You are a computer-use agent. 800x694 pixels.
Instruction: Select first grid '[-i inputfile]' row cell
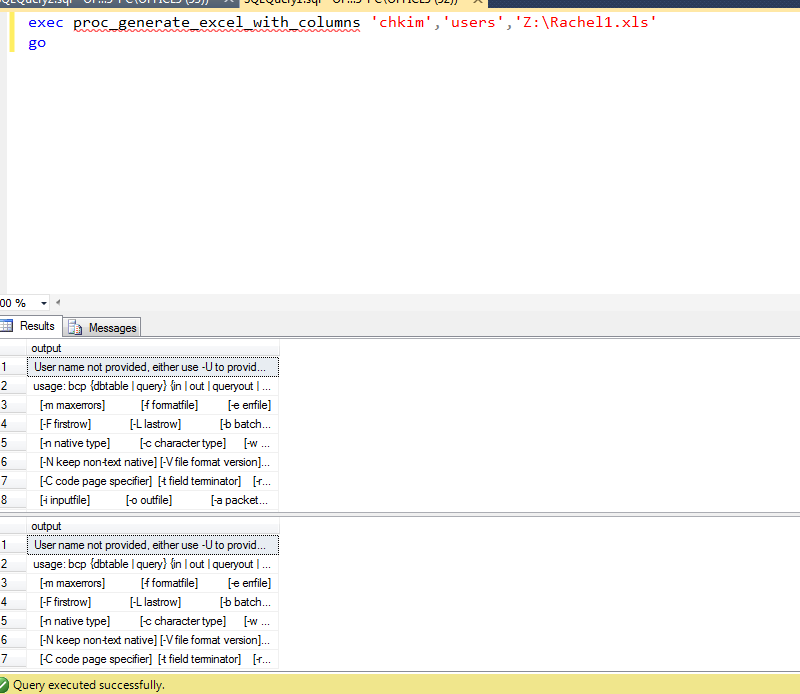153,500
